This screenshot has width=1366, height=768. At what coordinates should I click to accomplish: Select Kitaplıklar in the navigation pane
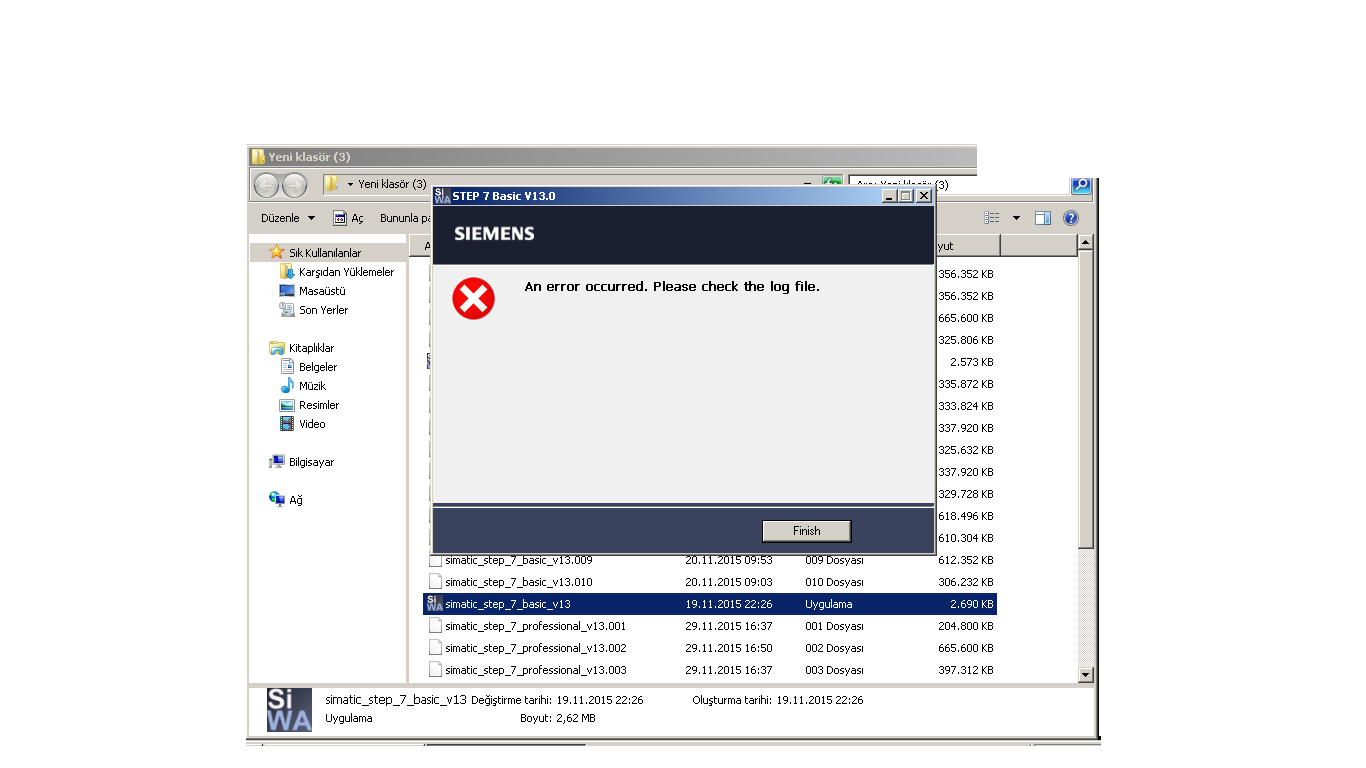click(311, 348)
